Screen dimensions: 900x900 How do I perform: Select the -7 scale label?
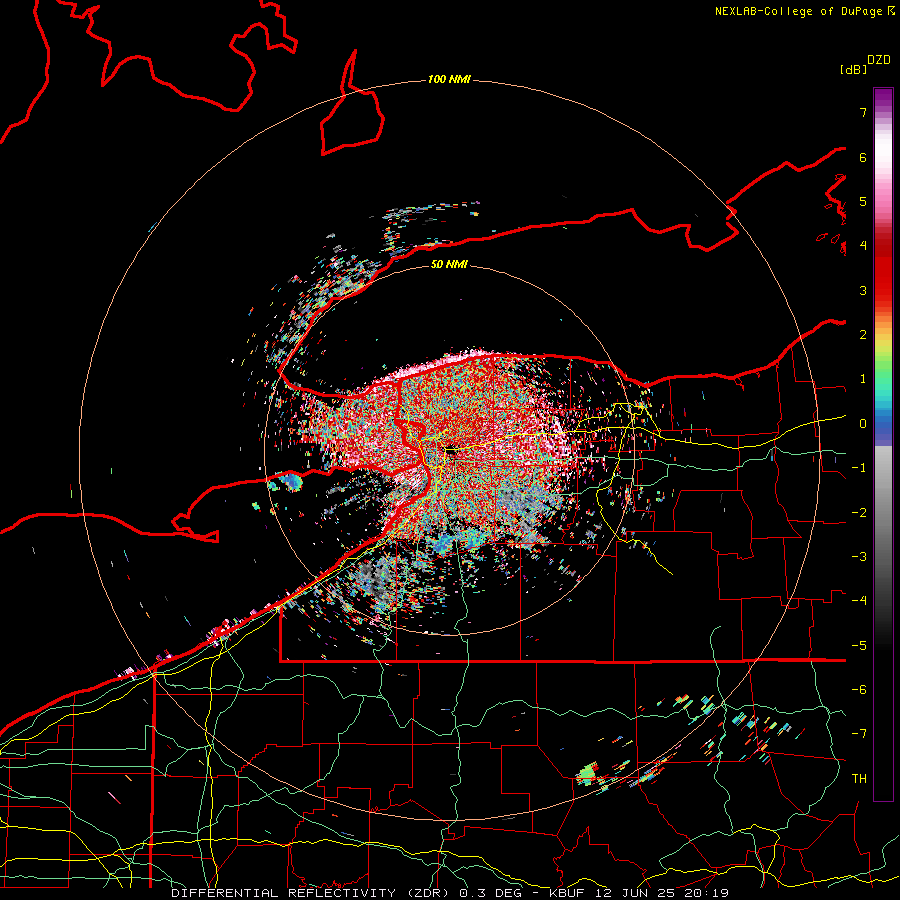[859, 734]
